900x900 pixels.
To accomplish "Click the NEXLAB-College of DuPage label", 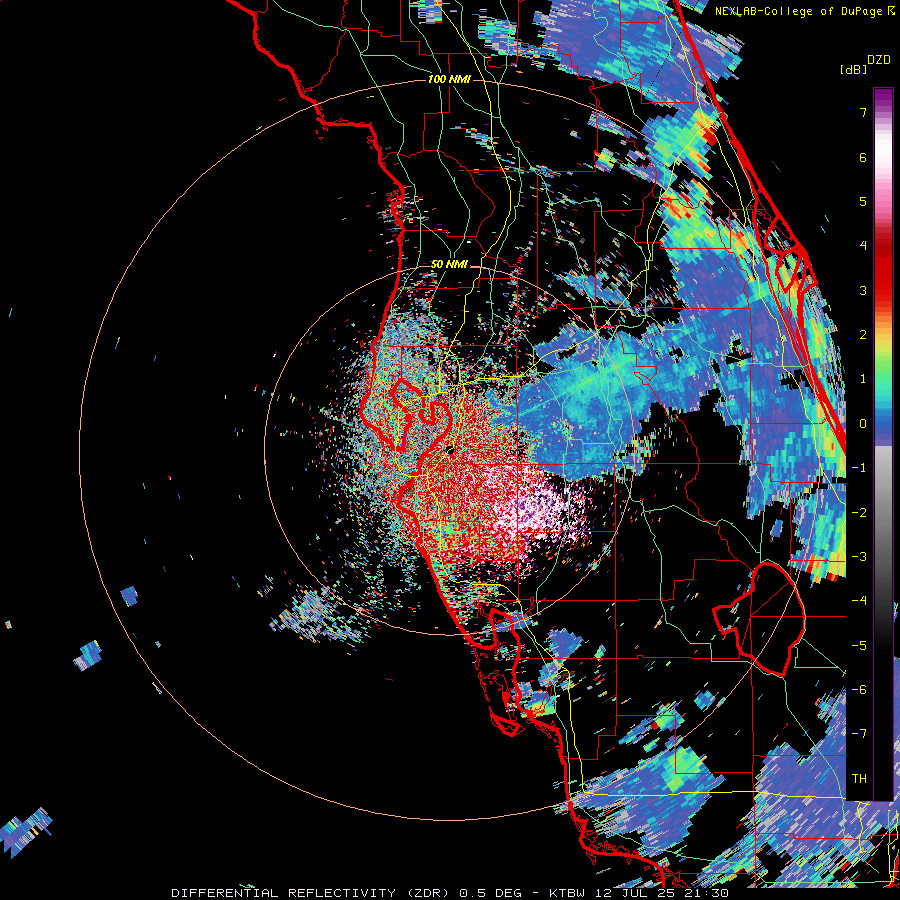I will point(800,11).
